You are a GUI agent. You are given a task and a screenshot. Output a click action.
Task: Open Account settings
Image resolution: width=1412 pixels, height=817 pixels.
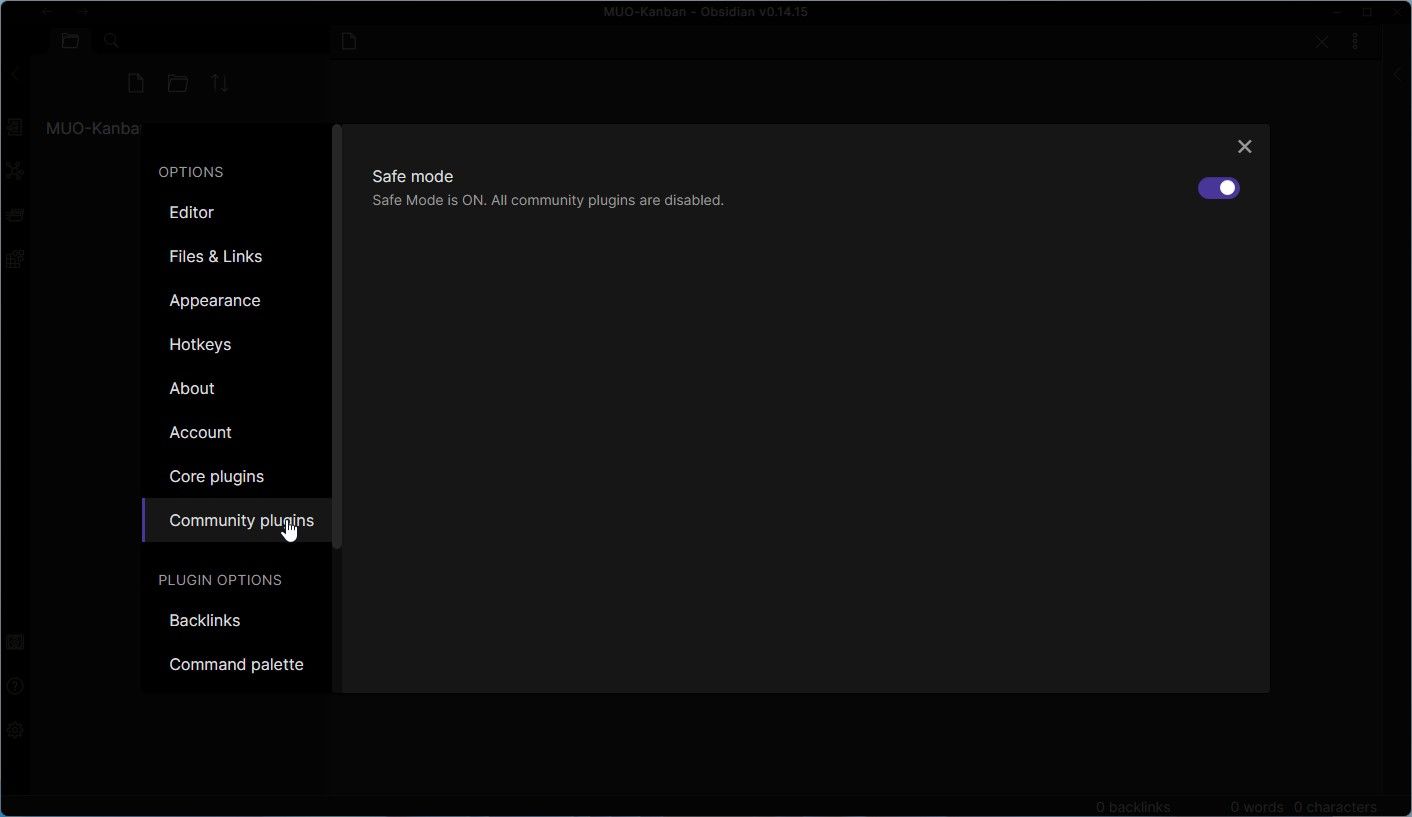point(200,432)
